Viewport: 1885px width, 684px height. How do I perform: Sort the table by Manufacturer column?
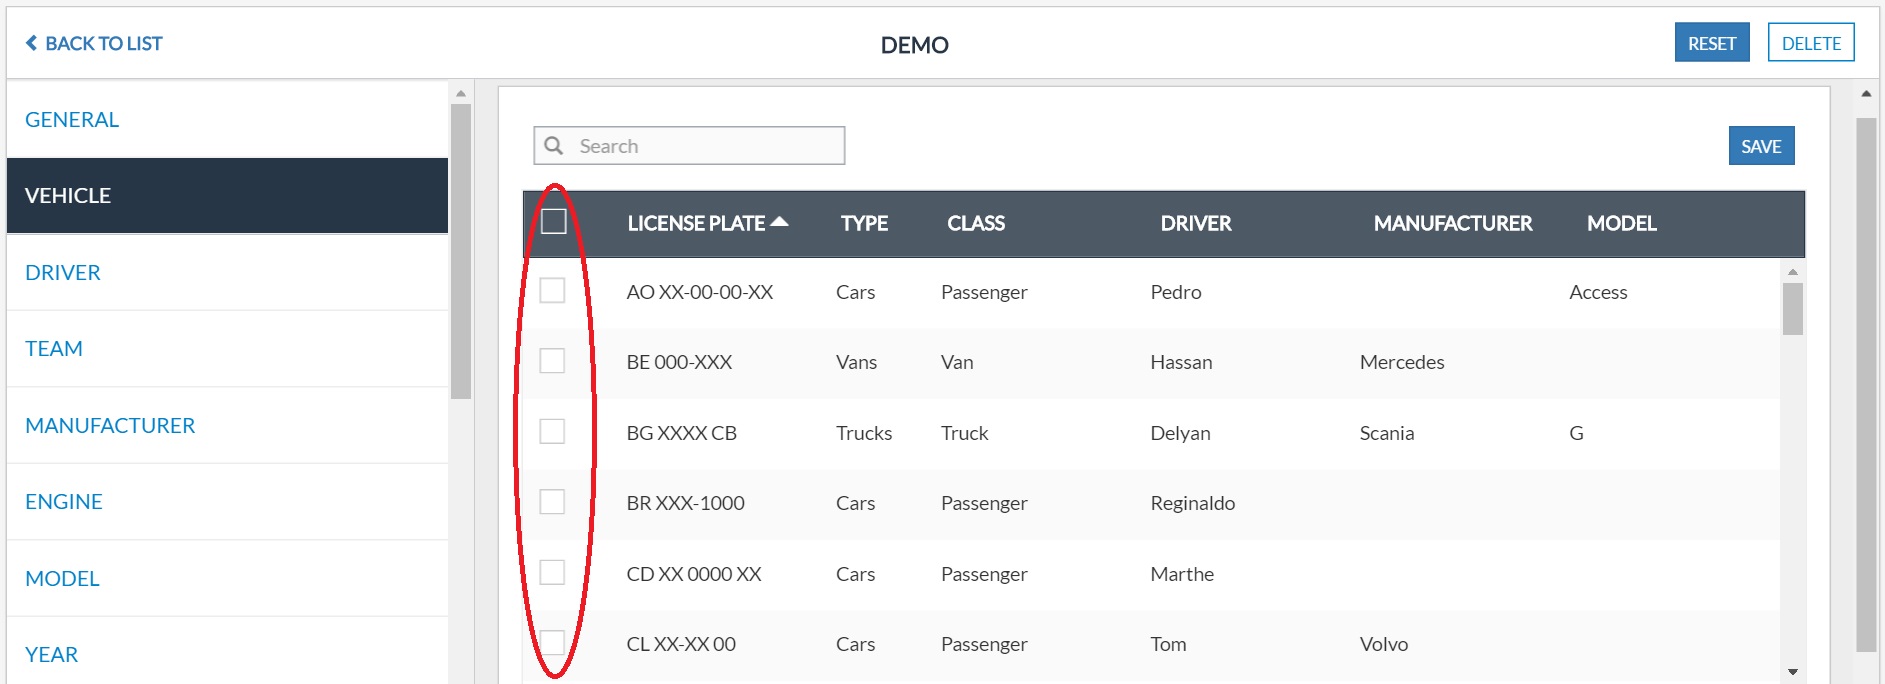[x=1452, y=224]
